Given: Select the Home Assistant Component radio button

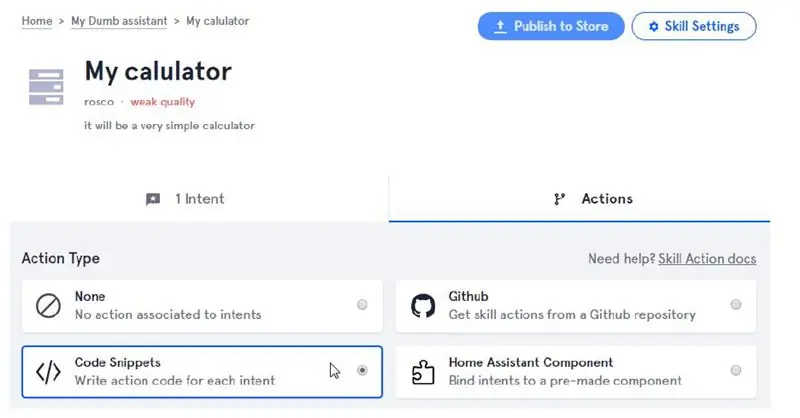Looking at the screenshot, I should 736,371.
